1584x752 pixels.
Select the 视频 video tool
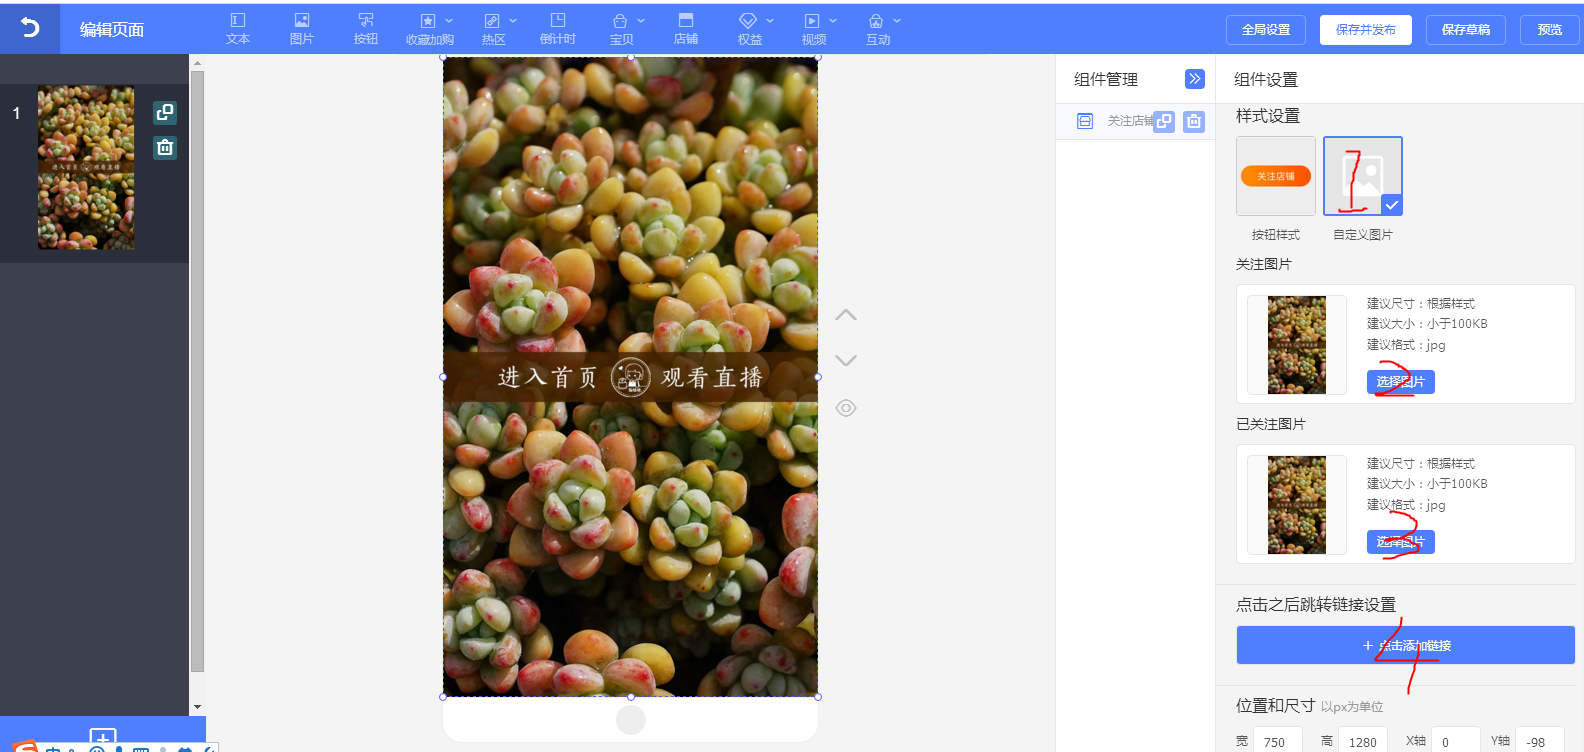pos(813,29)
